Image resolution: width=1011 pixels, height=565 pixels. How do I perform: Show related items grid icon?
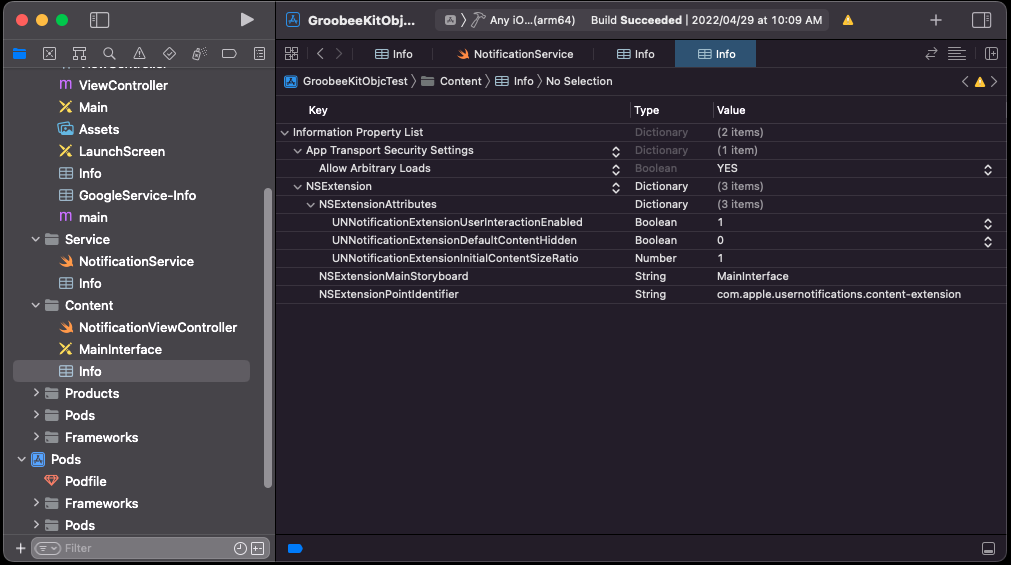tap(291, 54)
